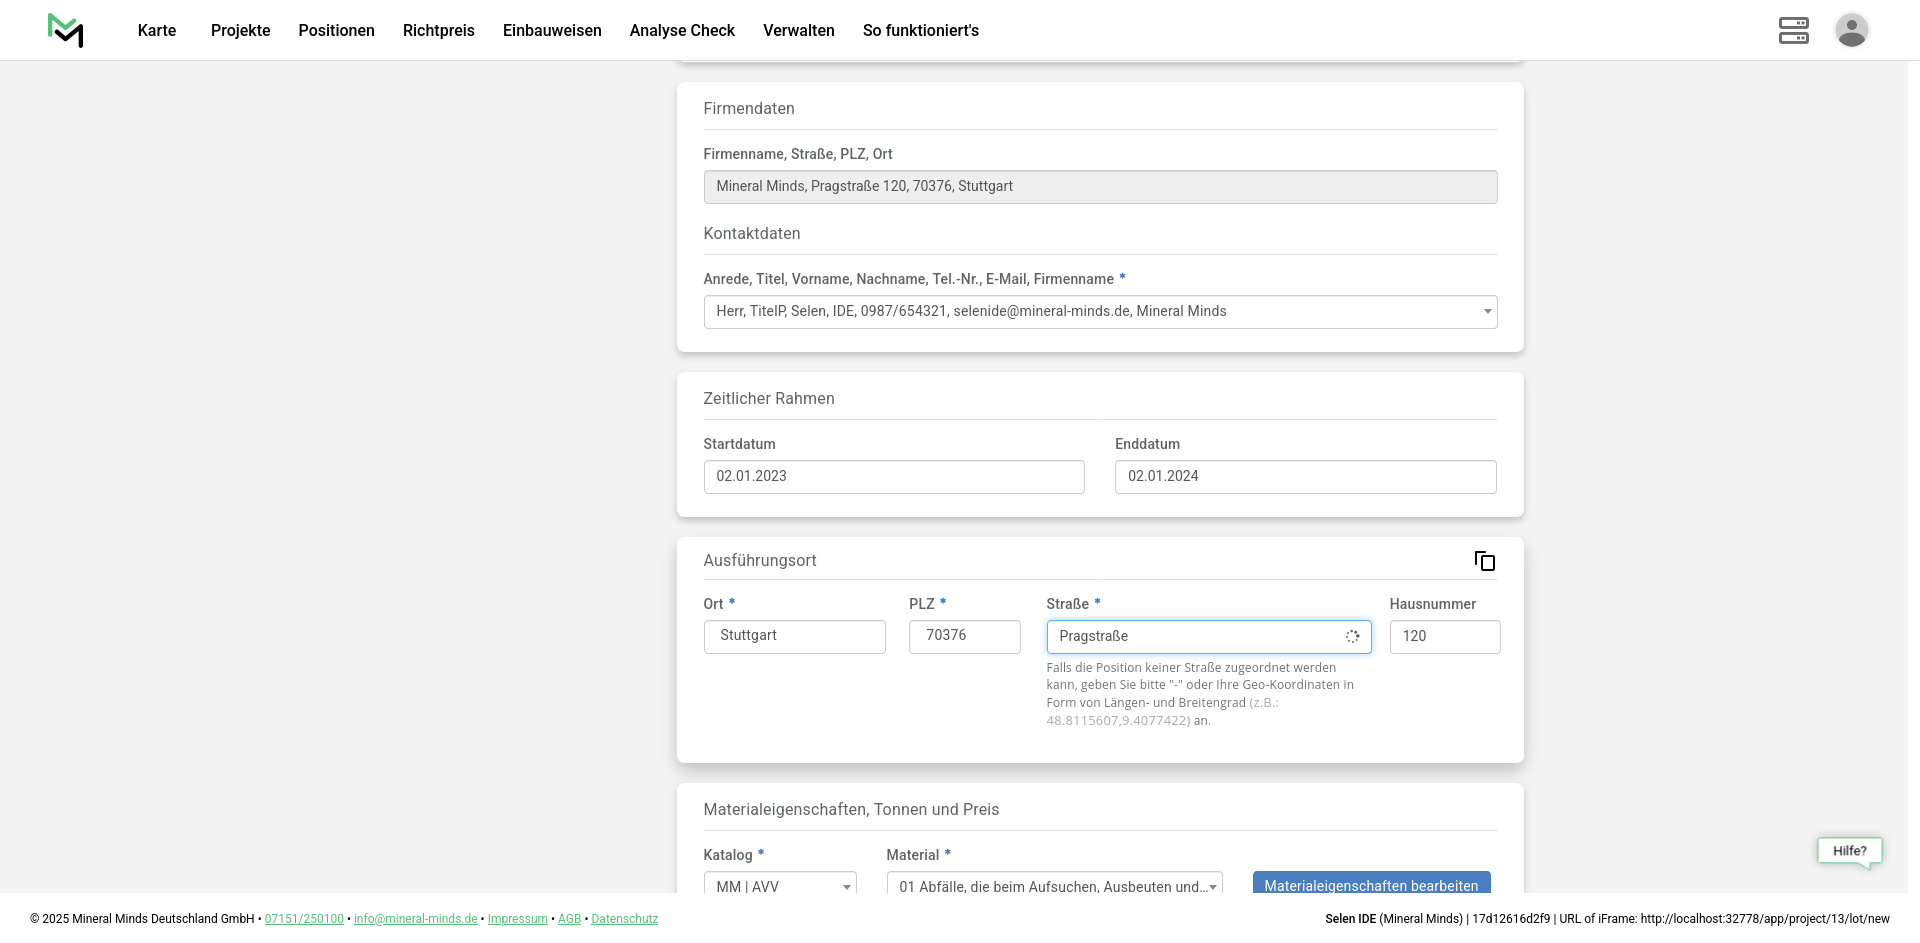Open the Material dropdown
The width and height of the screenshot is (1920, 943).
pyautogui.click(x=1053, y=885)
